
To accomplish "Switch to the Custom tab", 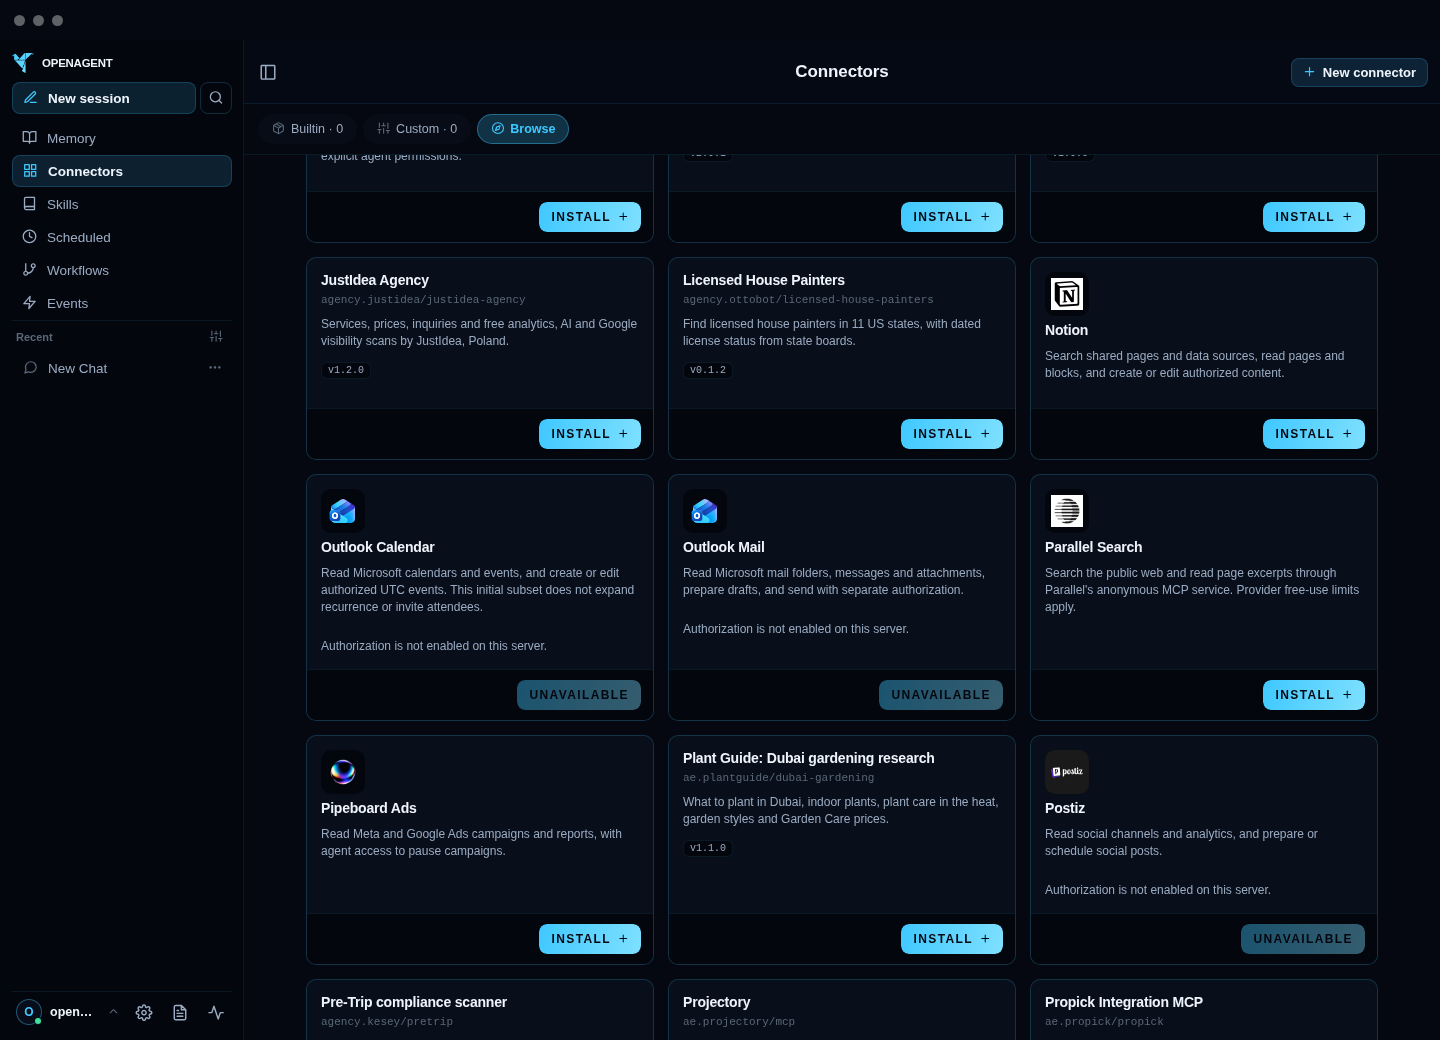I will (417, 129).
